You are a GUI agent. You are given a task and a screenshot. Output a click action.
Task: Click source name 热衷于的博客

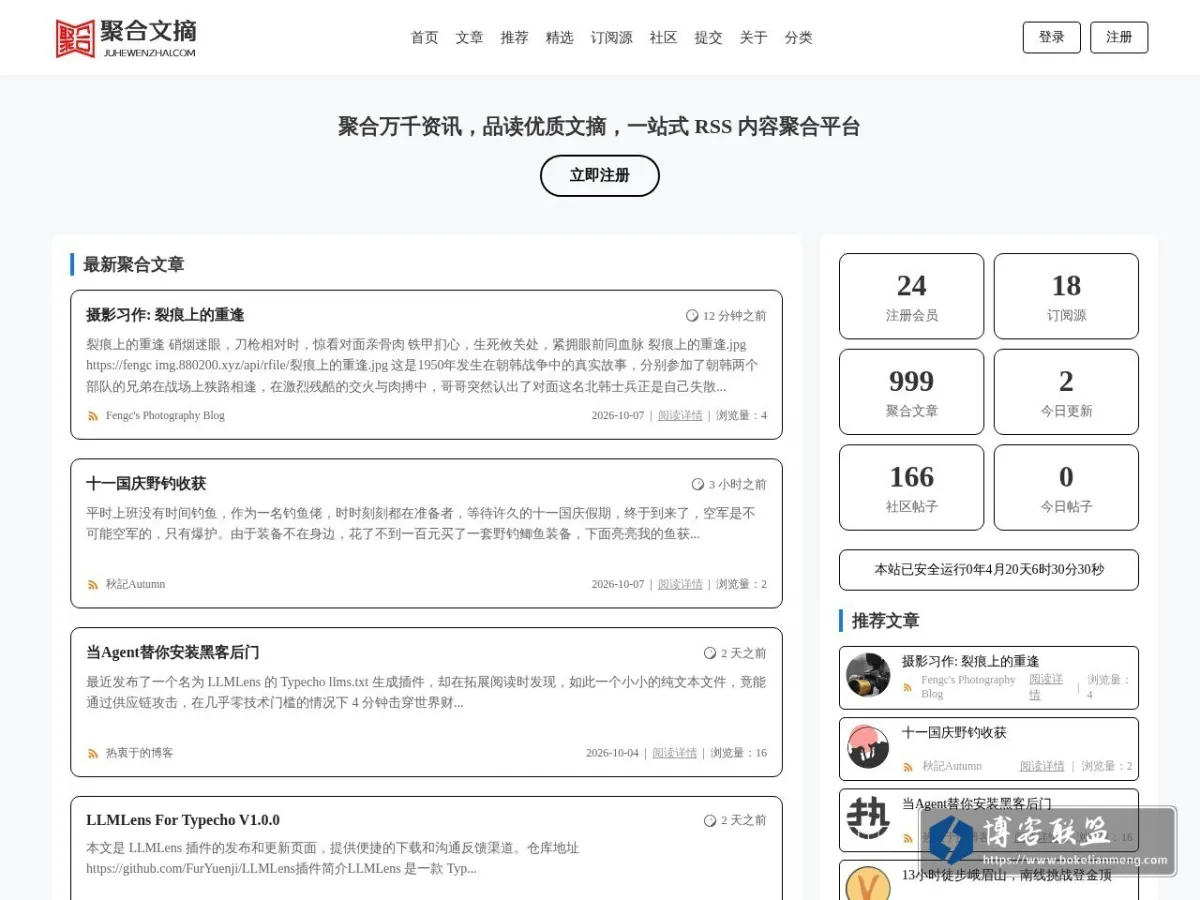pos(139,753)
